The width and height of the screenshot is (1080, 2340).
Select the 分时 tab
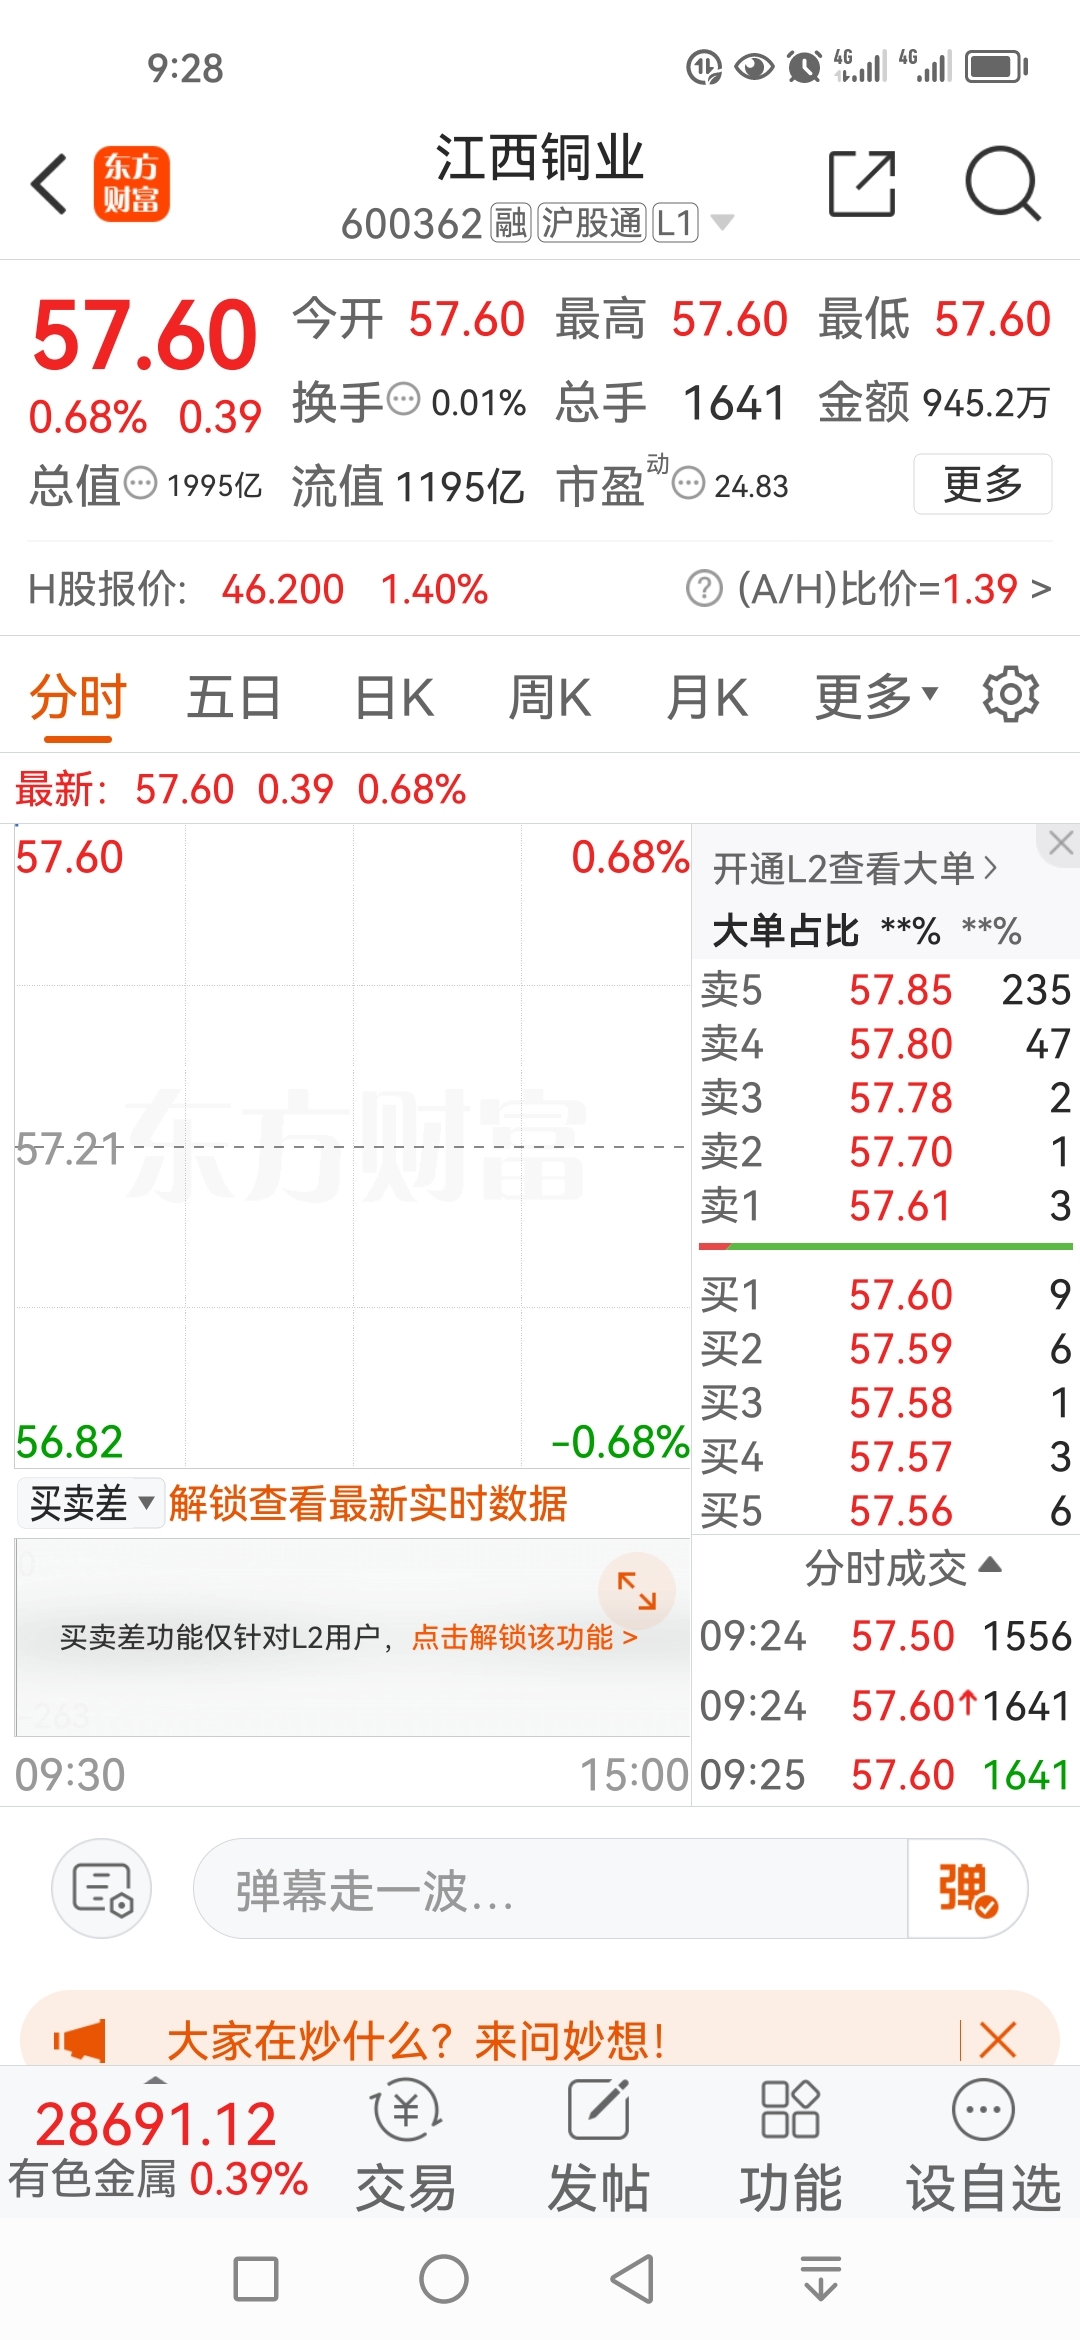[x=78, y=697]
